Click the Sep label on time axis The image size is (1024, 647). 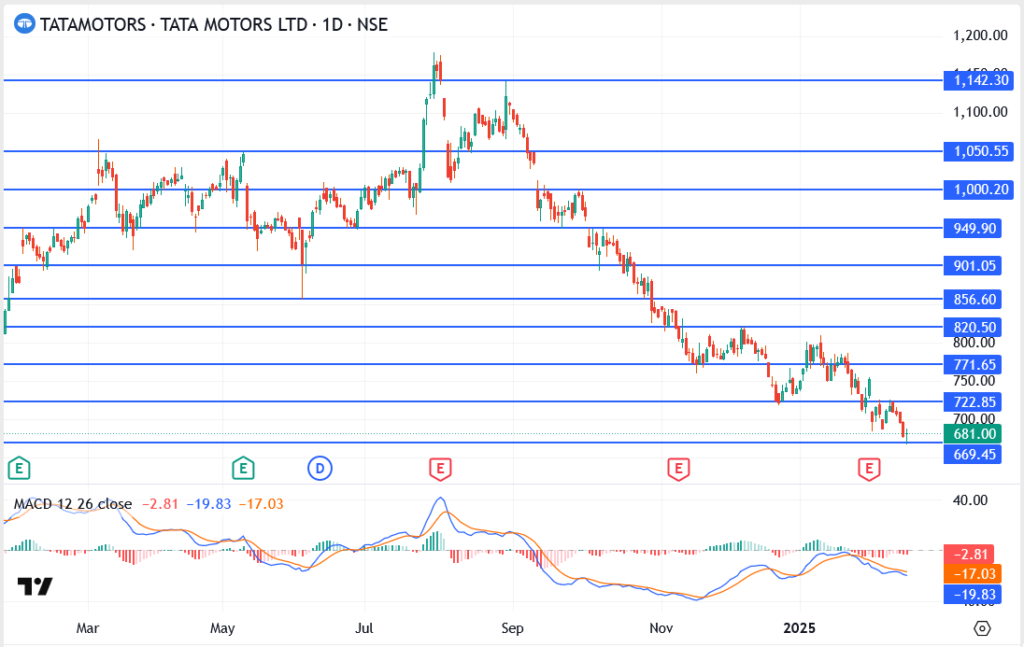[x=512, y=629]
